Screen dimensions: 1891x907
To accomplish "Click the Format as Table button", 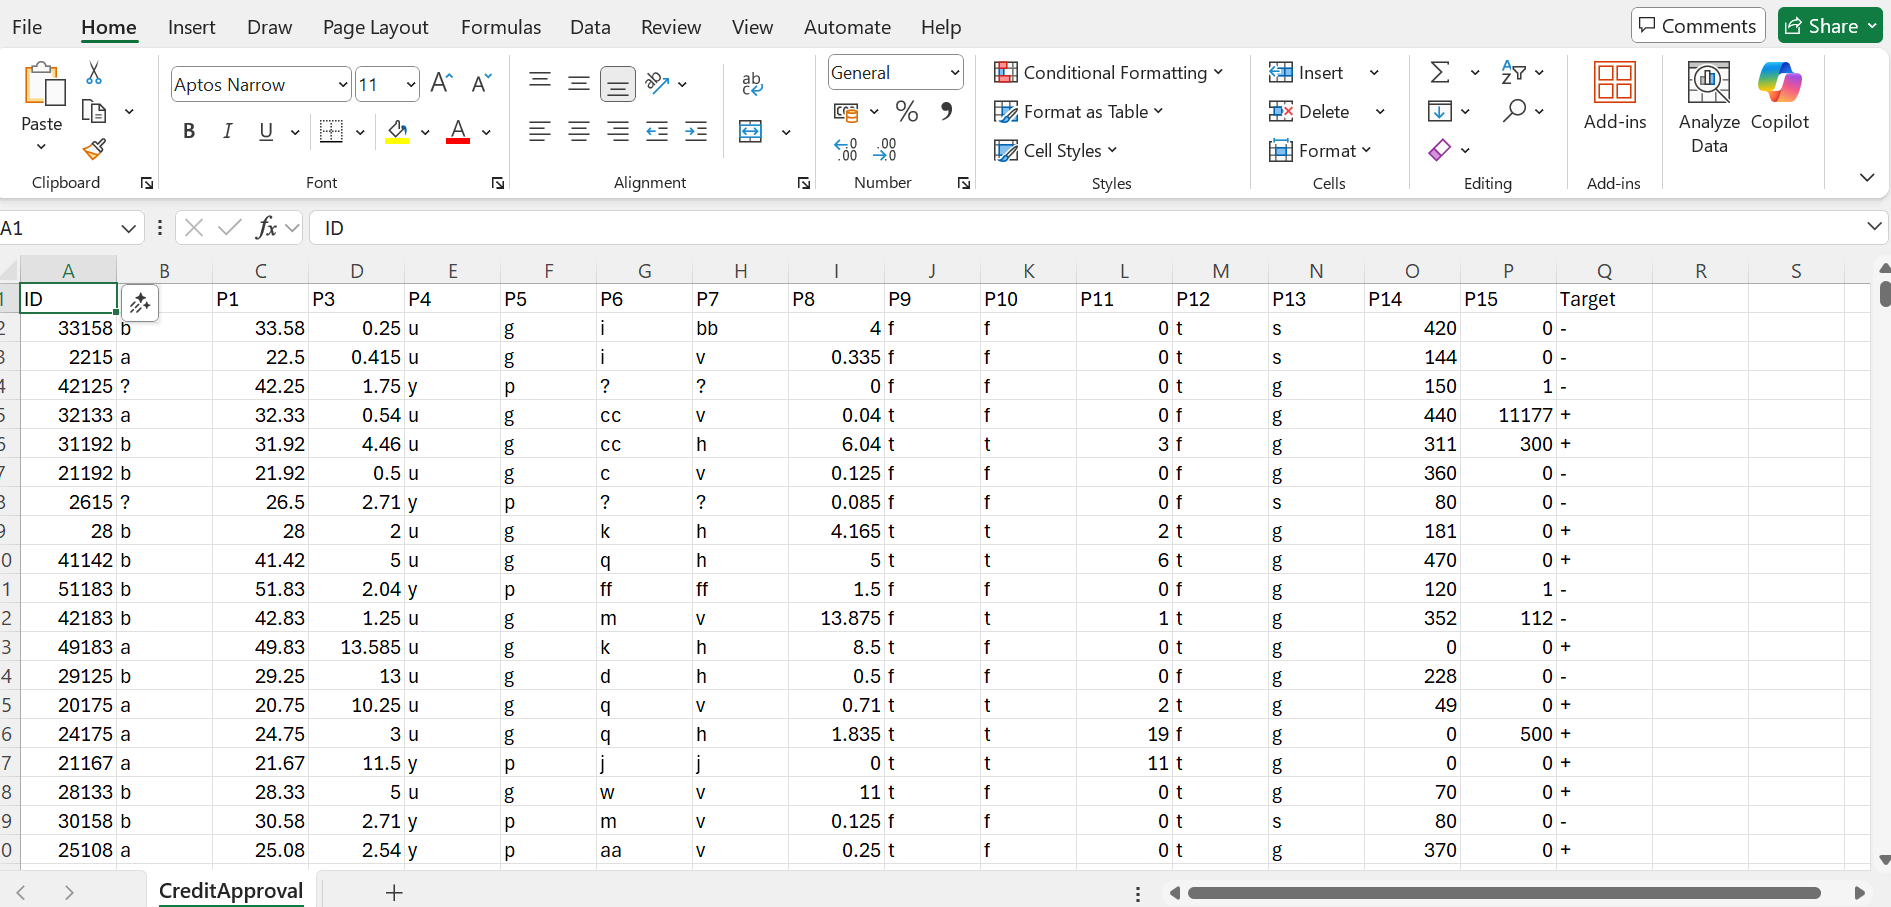I will coord(1080,111).
